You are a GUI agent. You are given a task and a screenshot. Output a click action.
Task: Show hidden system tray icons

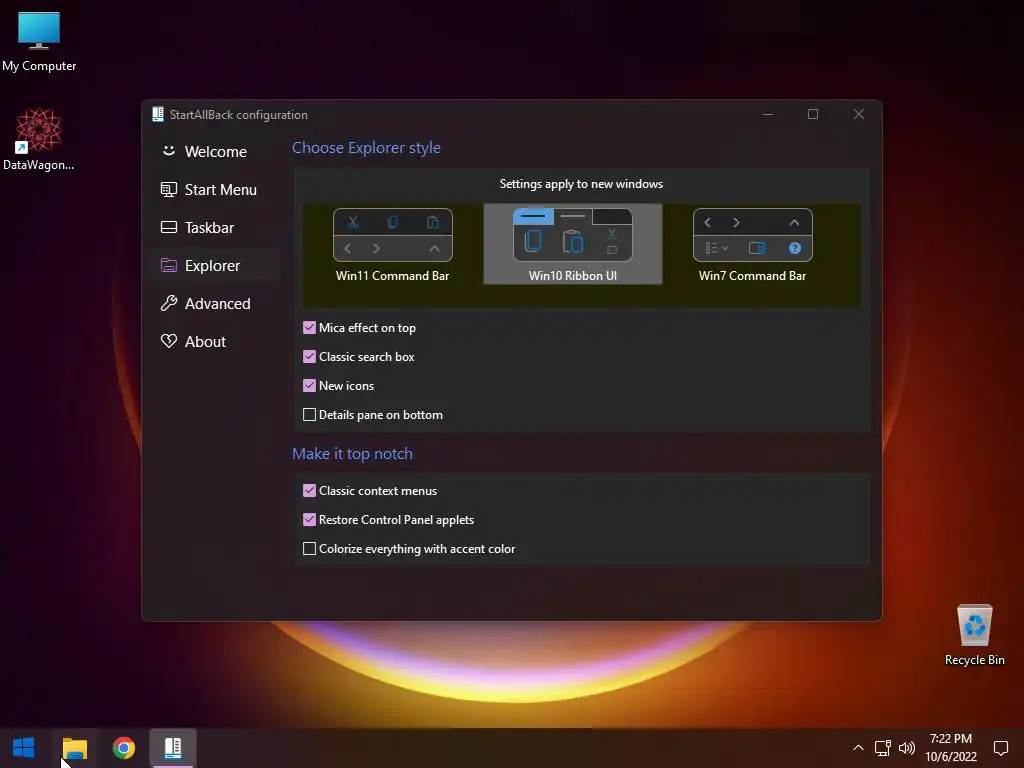[x=858, y=748]
